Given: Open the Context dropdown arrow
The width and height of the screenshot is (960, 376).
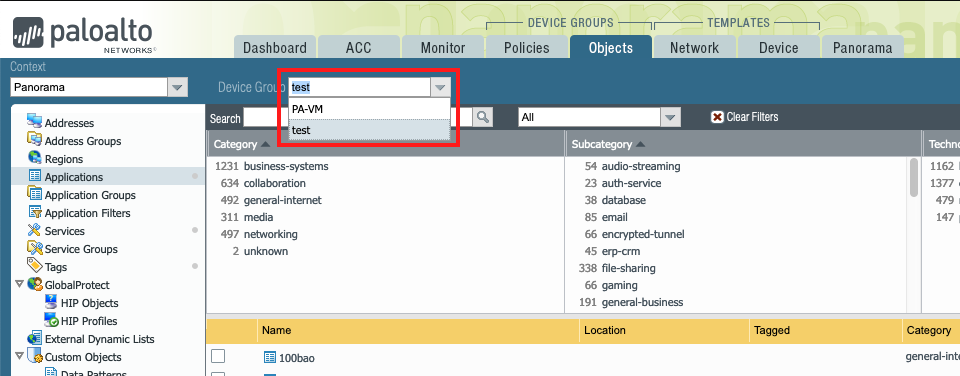Looking at the screenshot, I should coord(178,88).
